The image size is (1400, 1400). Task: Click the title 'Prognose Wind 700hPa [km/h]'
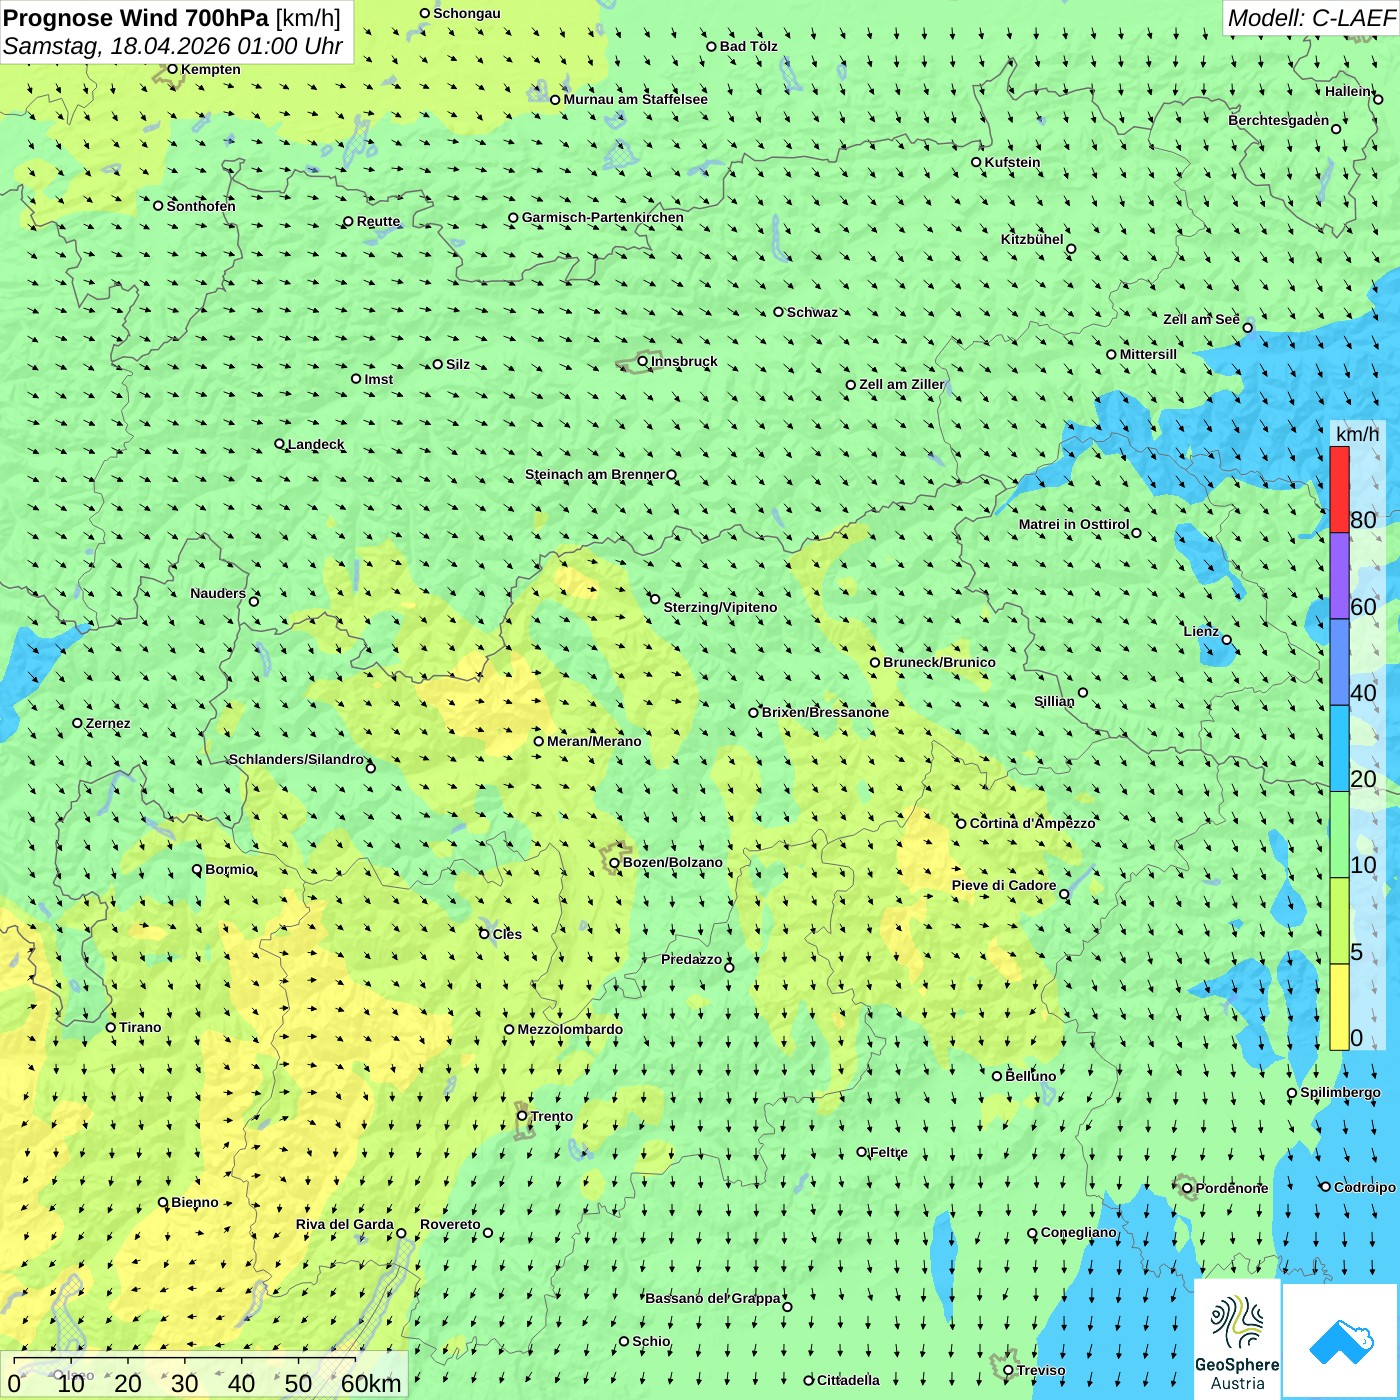pyautogui.click(x=172, y=18)
